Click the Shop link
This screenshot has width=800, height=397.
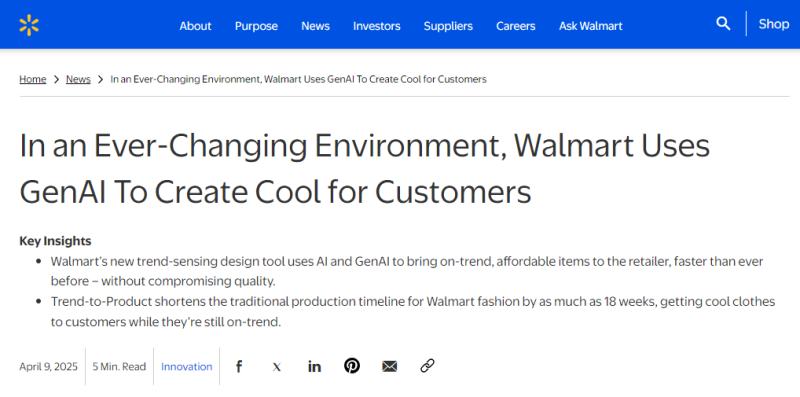[x=773, y=24]
